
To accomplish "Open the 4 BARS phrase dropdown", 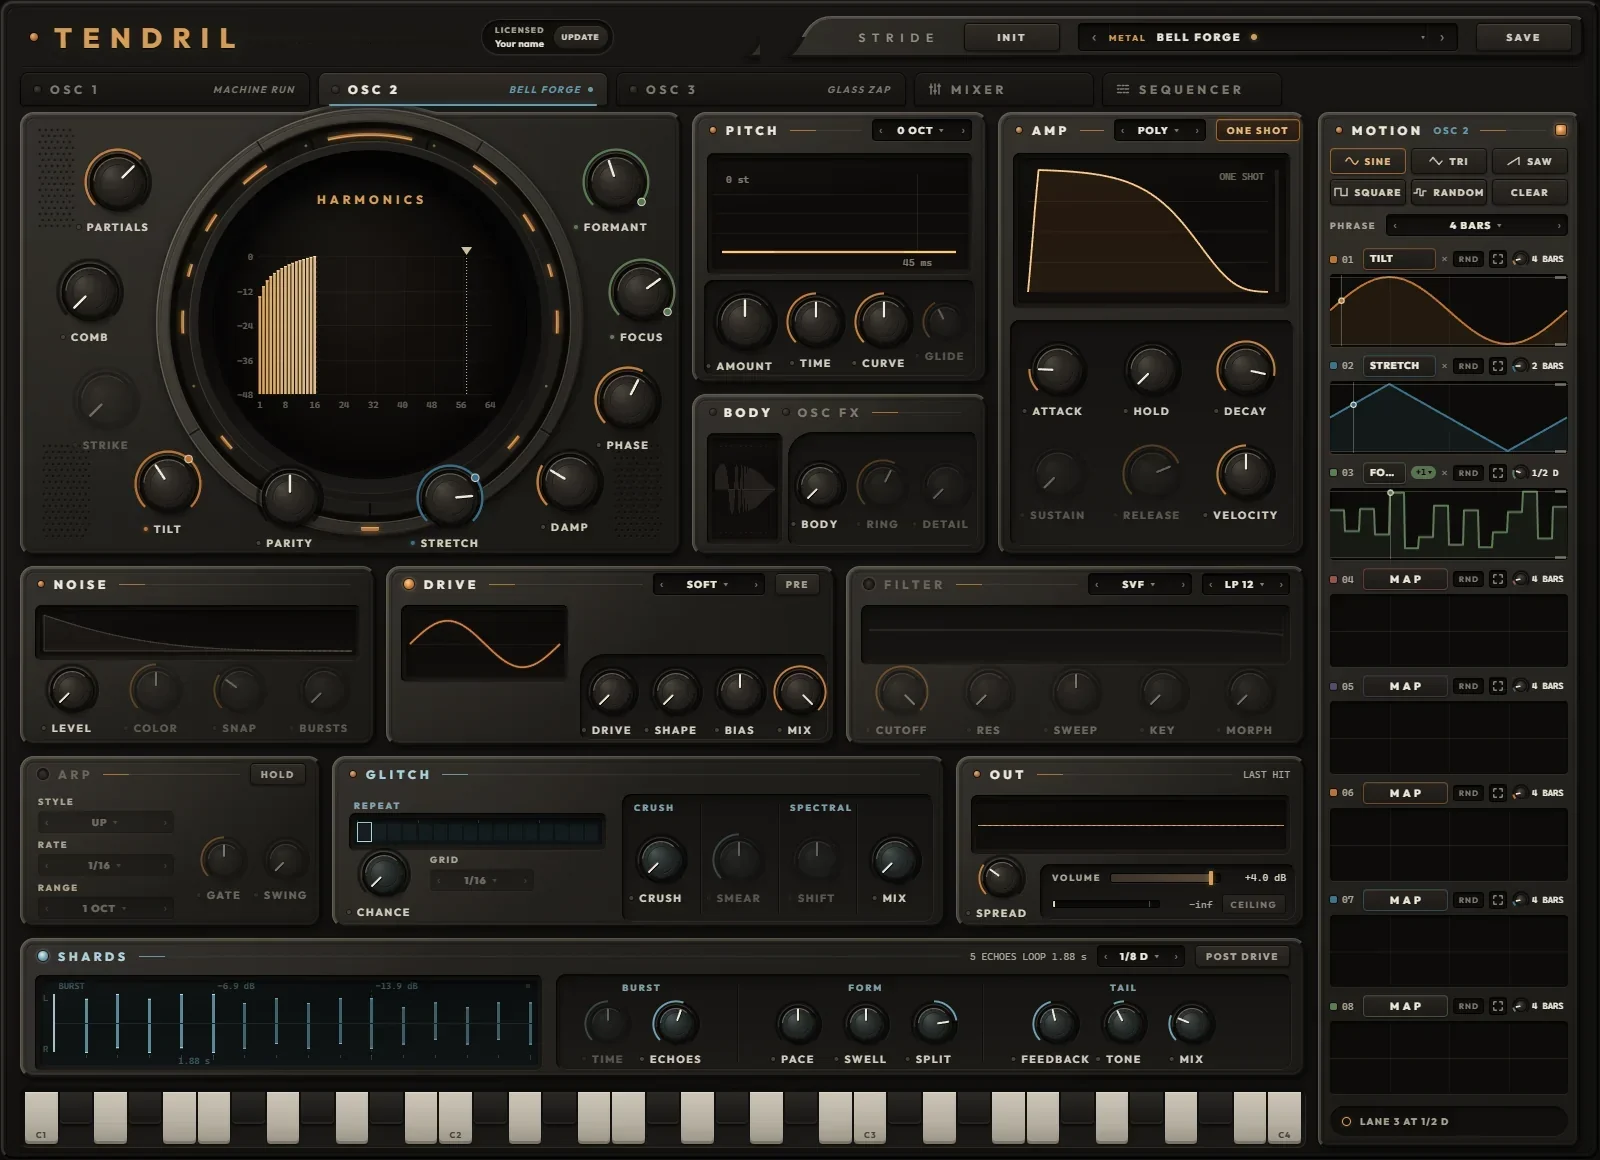I will [1475, 226].
